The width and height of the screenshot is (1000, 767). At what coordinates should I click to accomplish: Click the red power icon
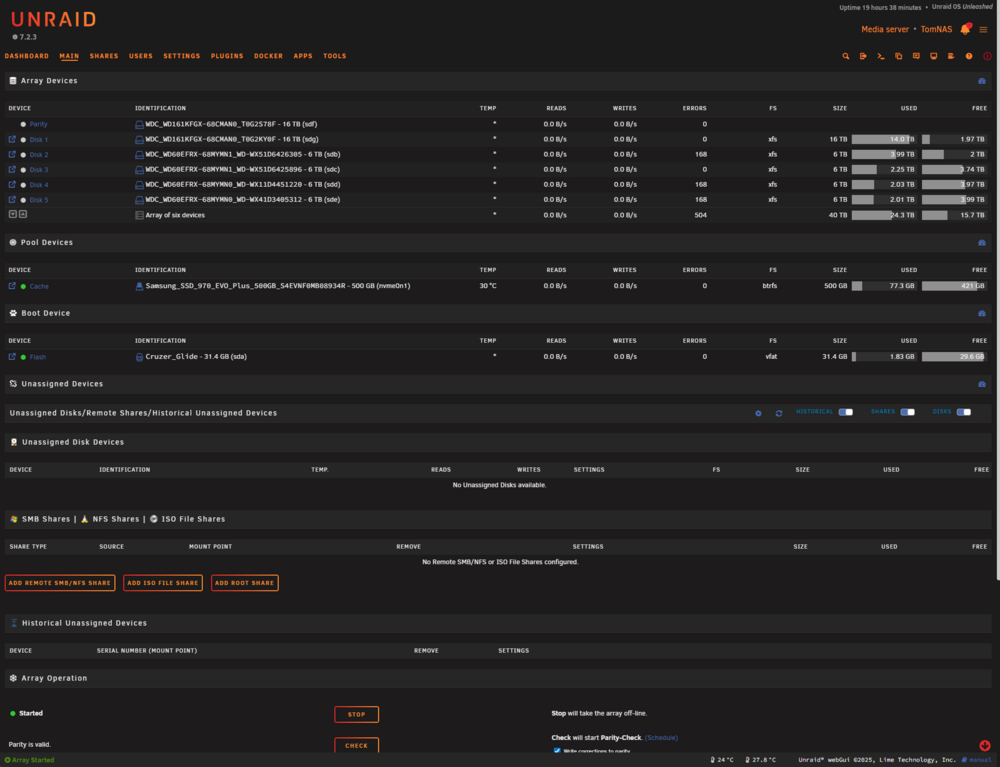point(987,56)
